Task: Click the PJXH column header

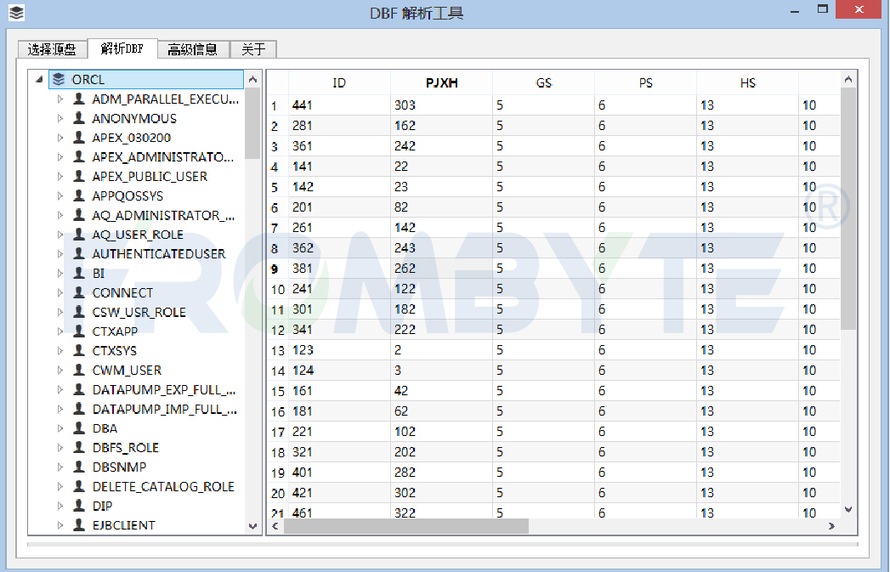Action: pos(442,83)
